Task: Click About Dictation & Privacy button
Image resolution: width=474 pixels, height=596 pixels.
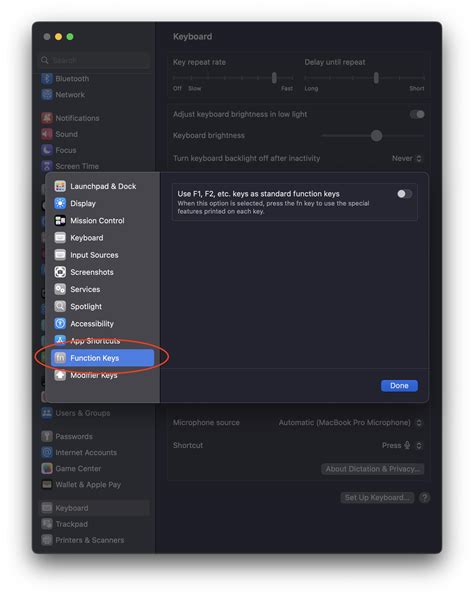Action: click(373, 469)
